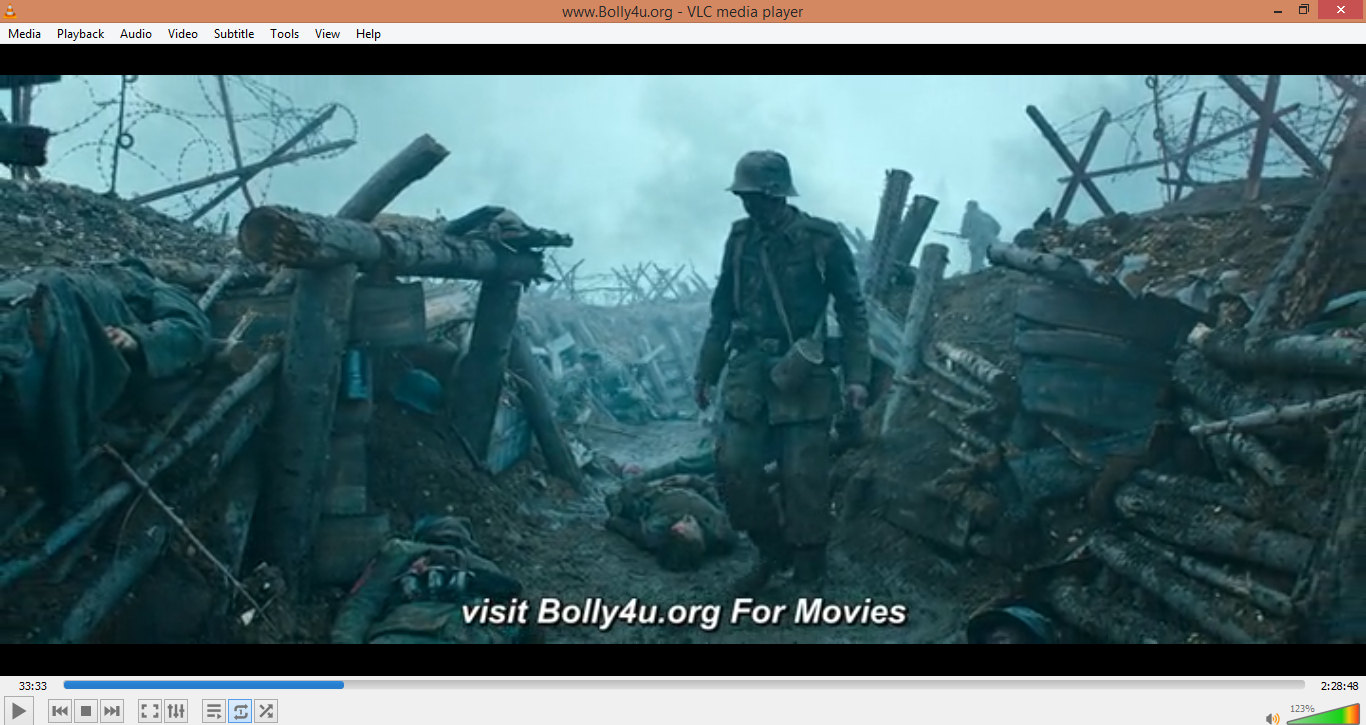Click the VLC cone icon in title bar
Viewport: 1366px width, 725px height.
pyautogui.click(x=10, y=11)
